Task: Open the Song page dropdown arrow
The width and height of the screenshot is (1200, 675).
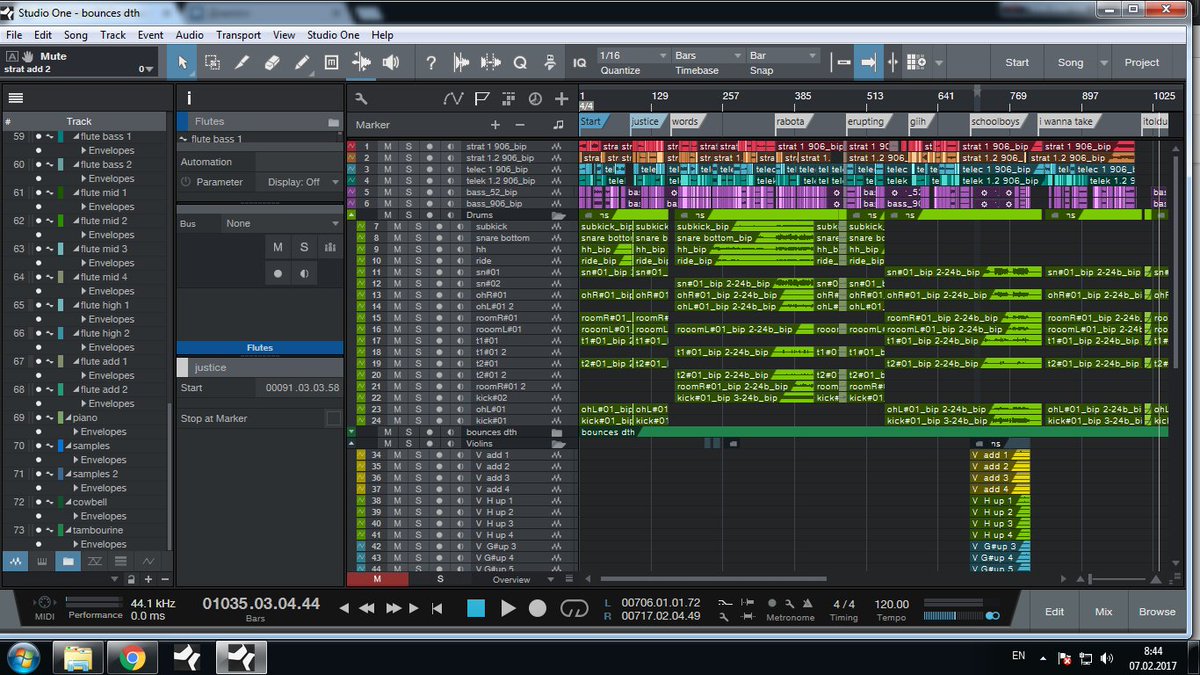Action: [x=1103, y=63]
